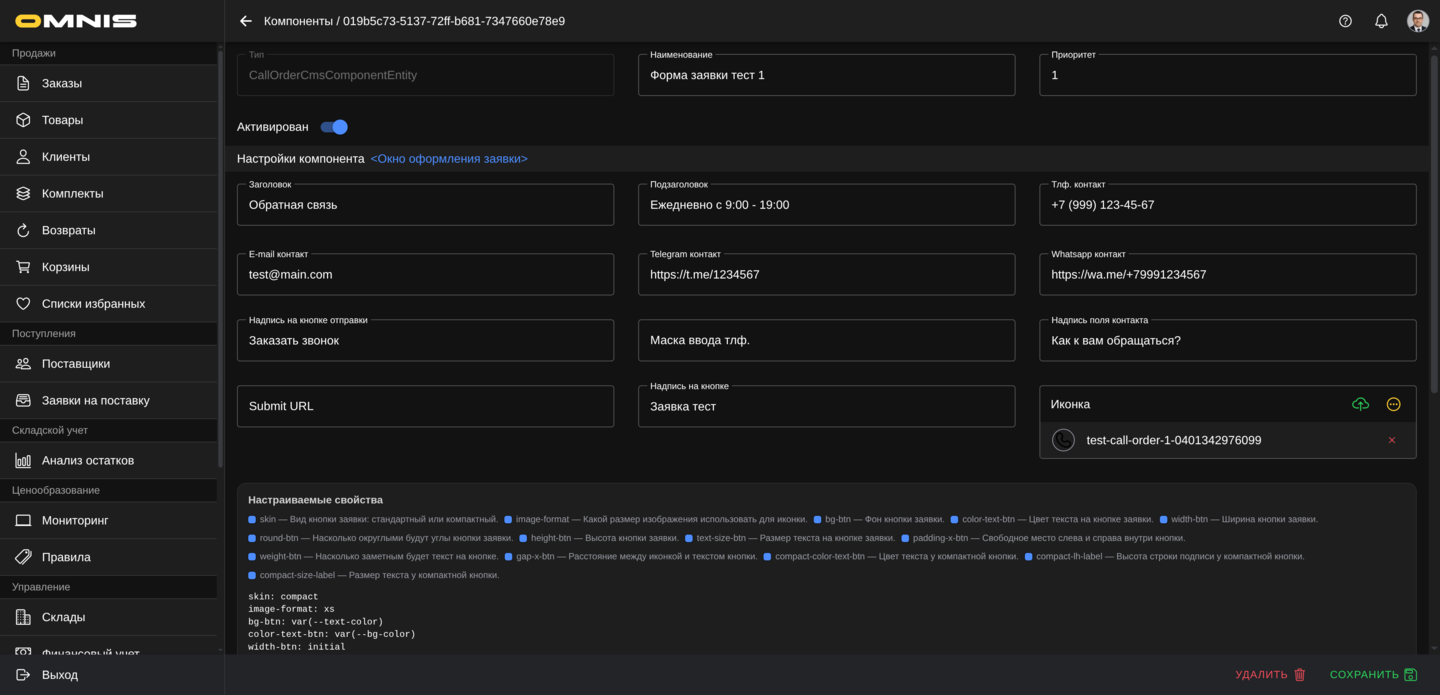Click the user profile avatar

1417,21
